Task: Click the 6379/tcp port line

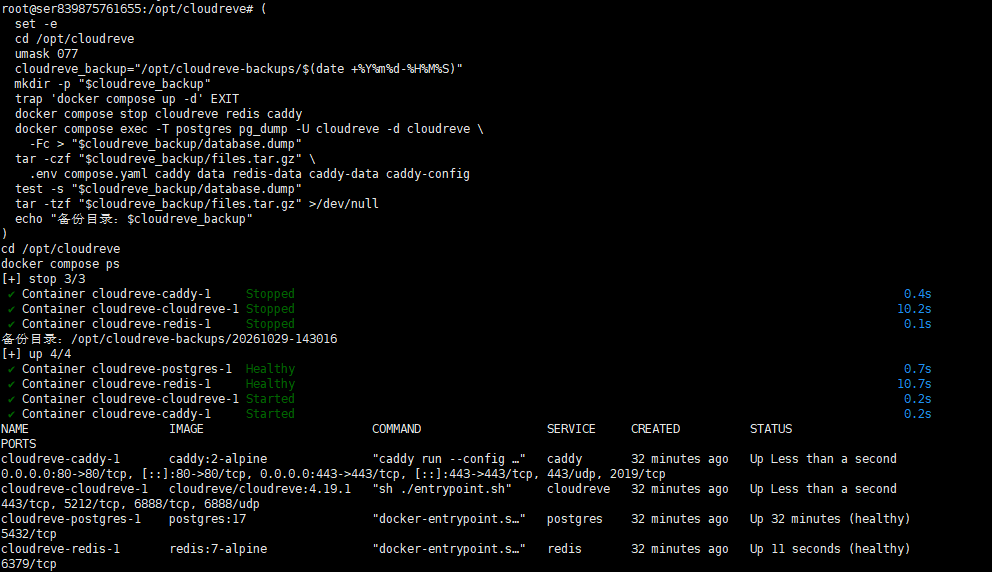Action: click(28, 564)
